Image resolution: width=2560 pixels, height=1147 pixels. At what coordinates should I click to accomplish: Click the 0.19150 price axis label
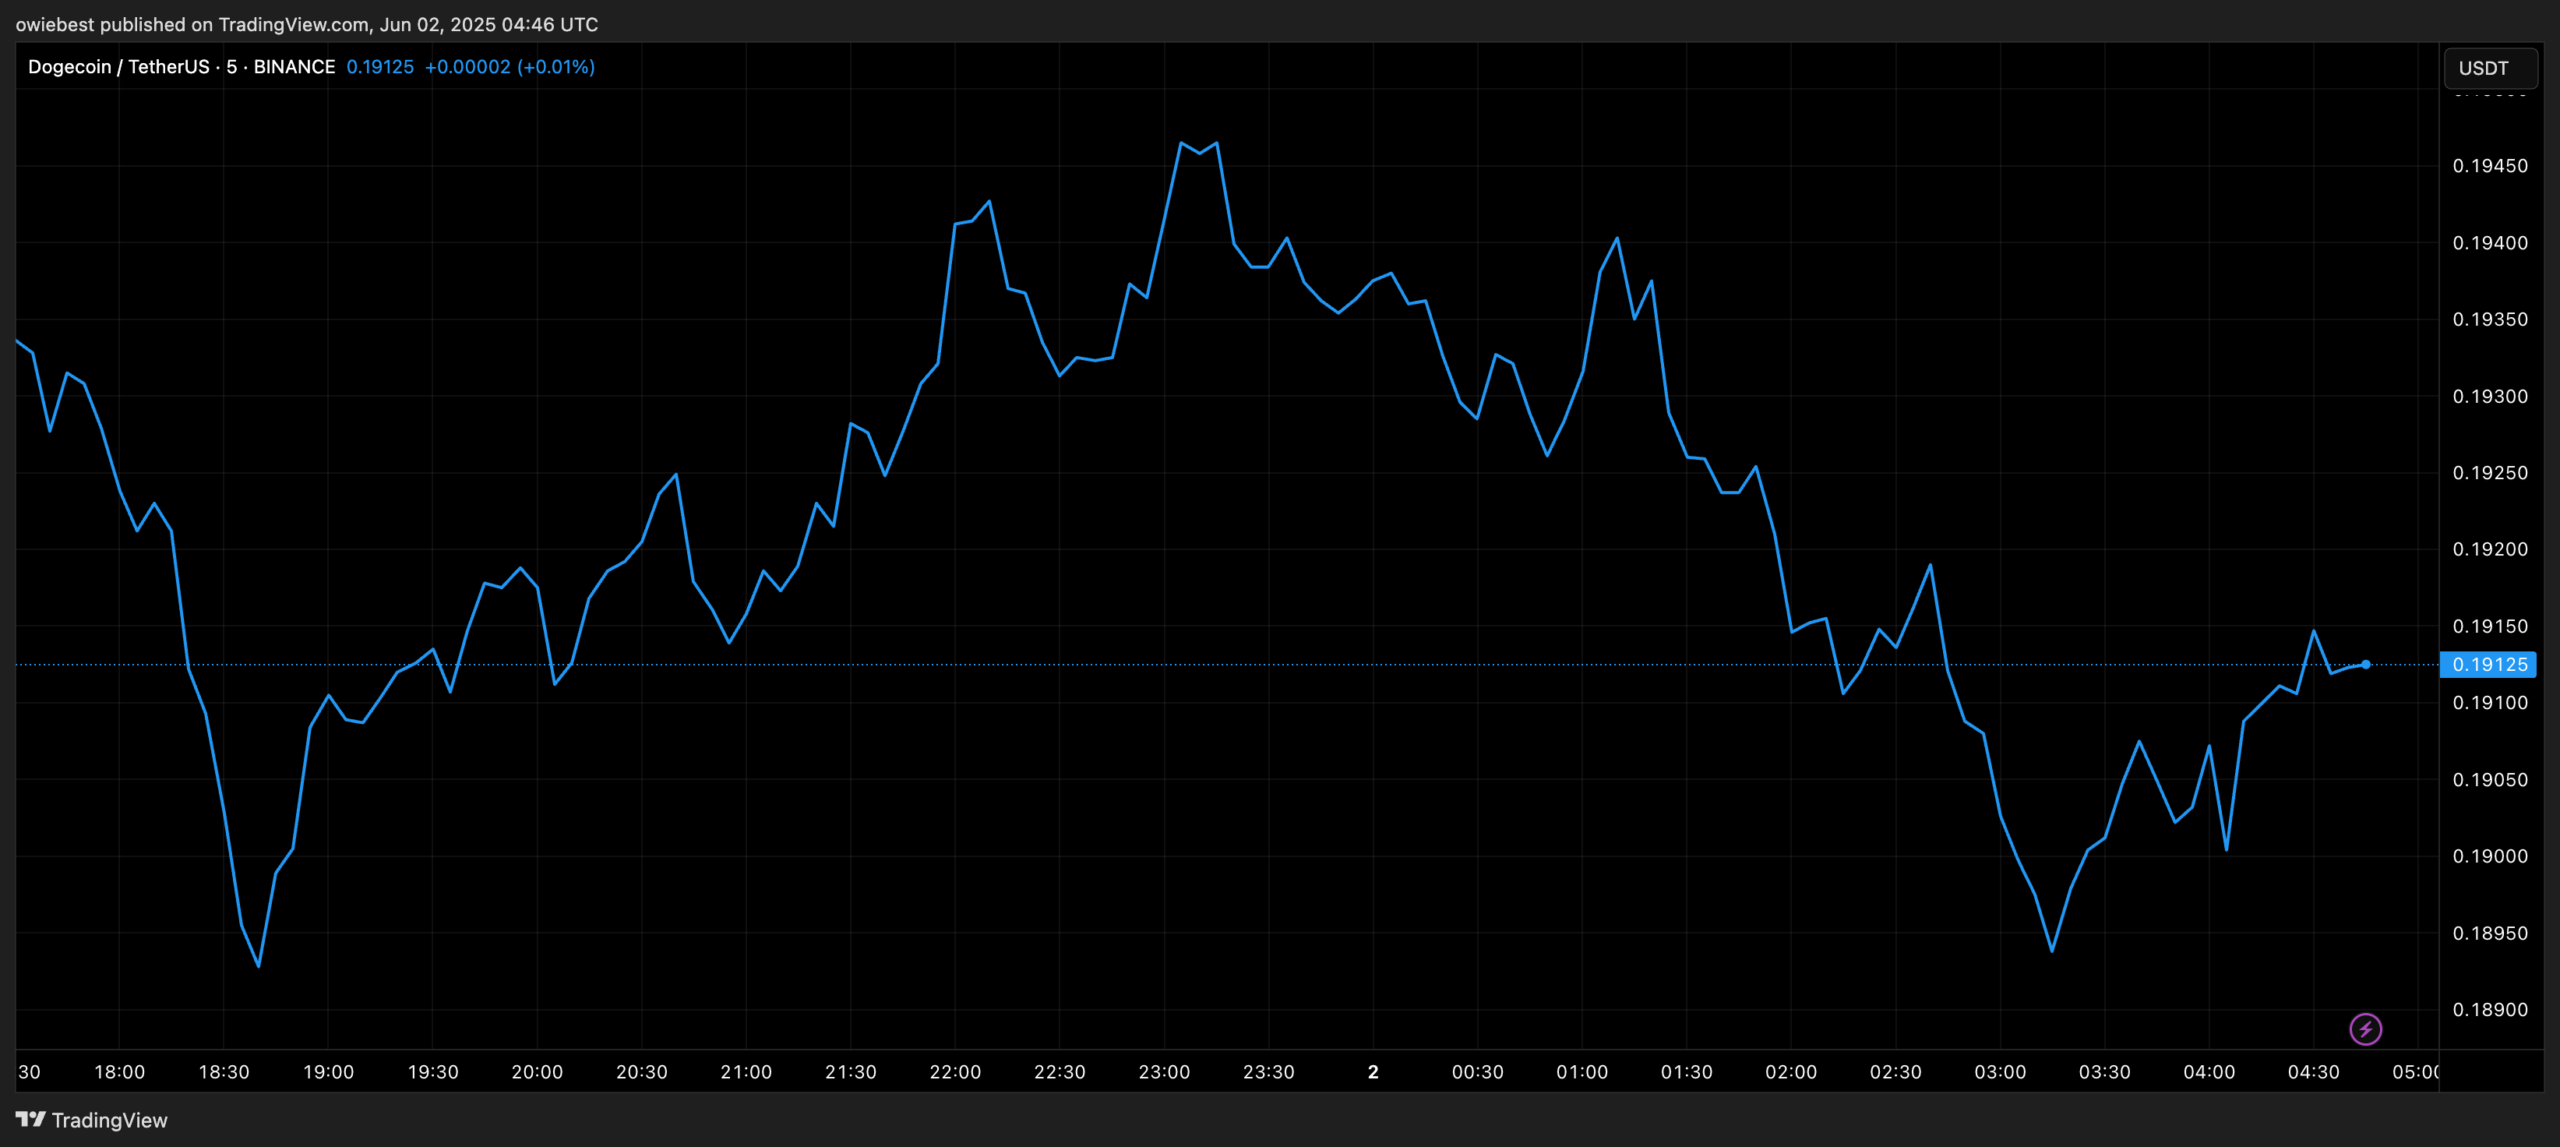pos(2490,626)
